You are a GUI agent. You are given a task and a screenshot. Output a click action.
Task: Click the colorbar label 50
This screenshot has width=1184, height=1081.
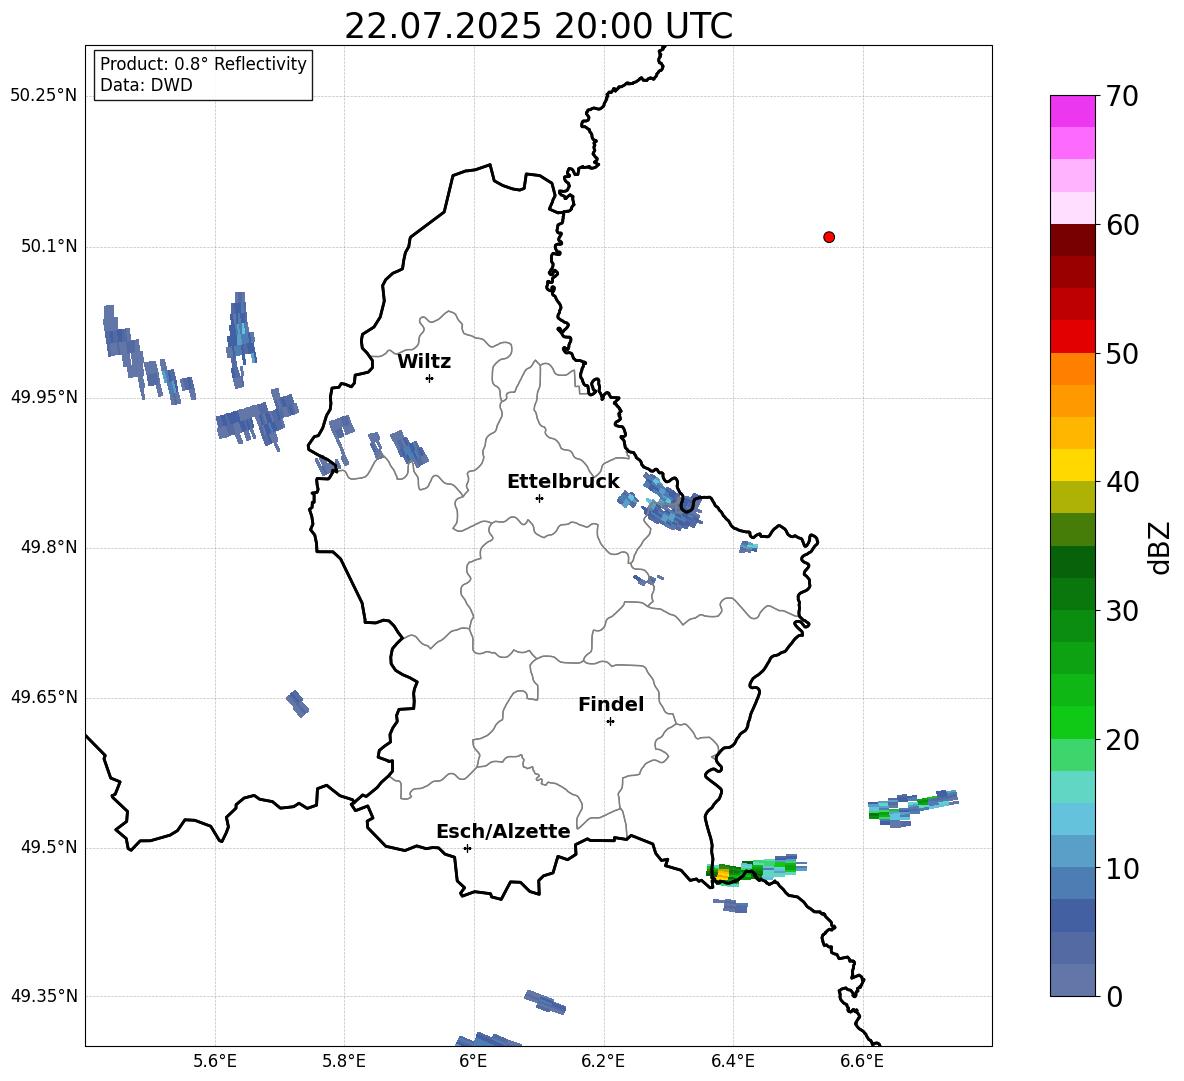point(1122,353)
